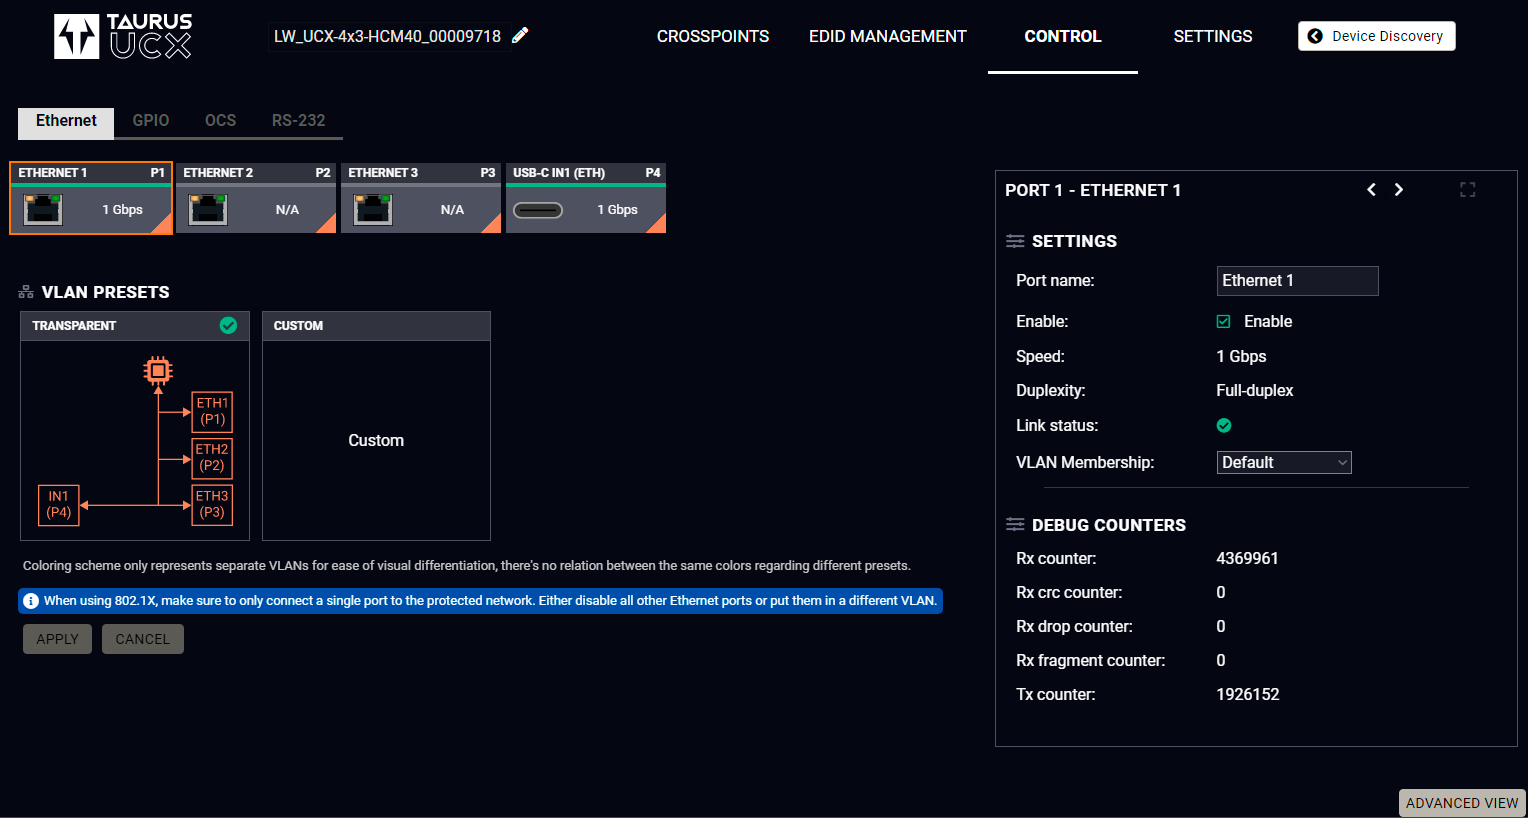Click the pencil icon to edit device name
The image size is (1528, 818).
520,36
